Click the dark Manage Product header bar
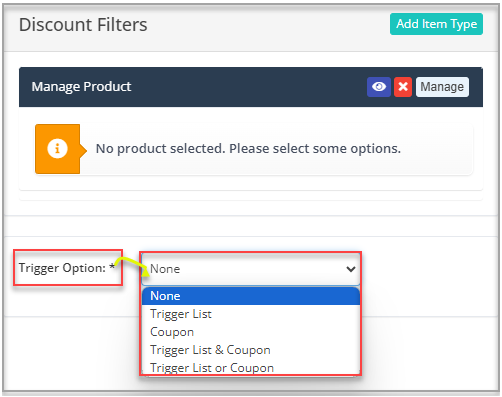This screenshot has height=397, width=502. click(251, 87)
